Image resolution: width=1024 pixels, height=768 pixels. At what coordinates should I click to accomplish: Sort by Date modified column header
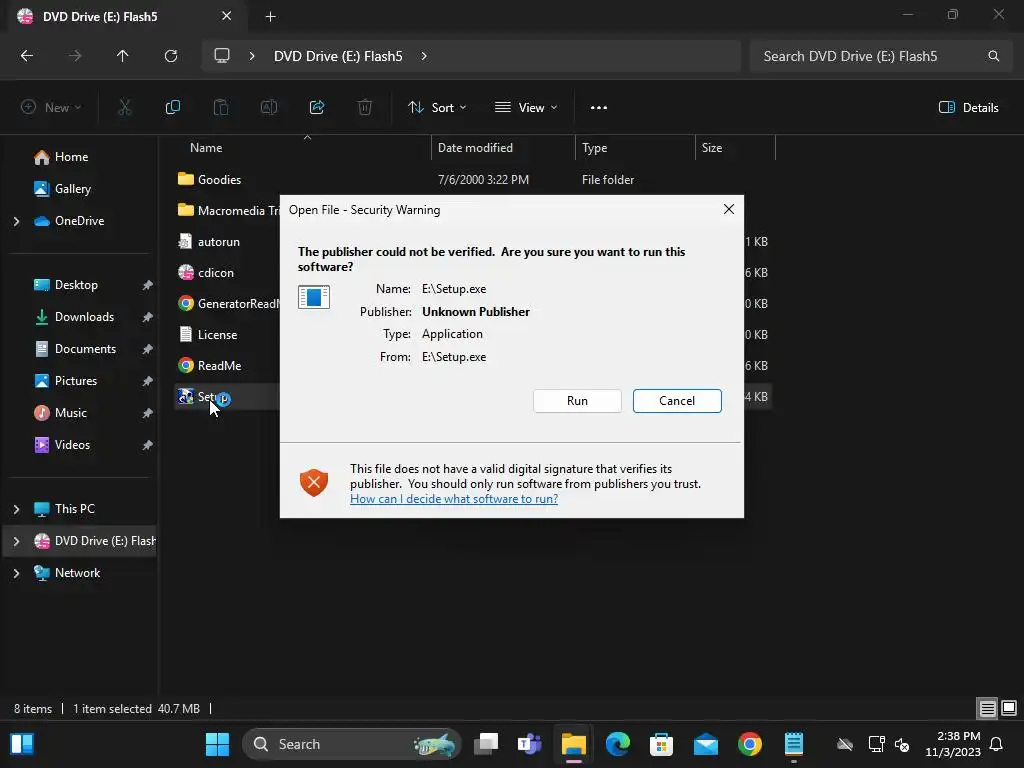click(475, 148)
